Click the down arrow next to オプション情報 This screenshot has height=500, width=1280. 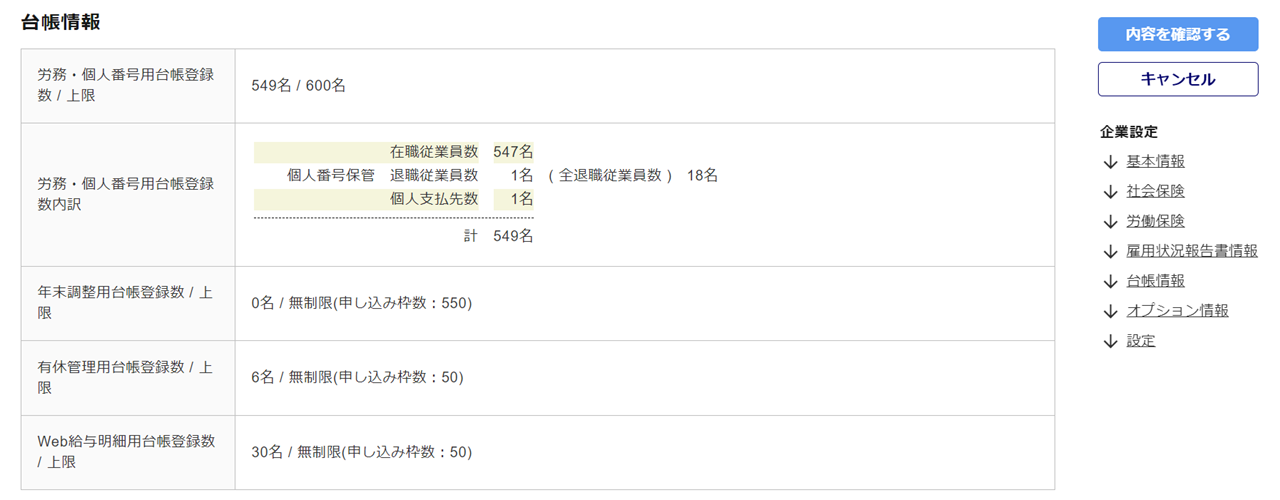point(1109,312)
